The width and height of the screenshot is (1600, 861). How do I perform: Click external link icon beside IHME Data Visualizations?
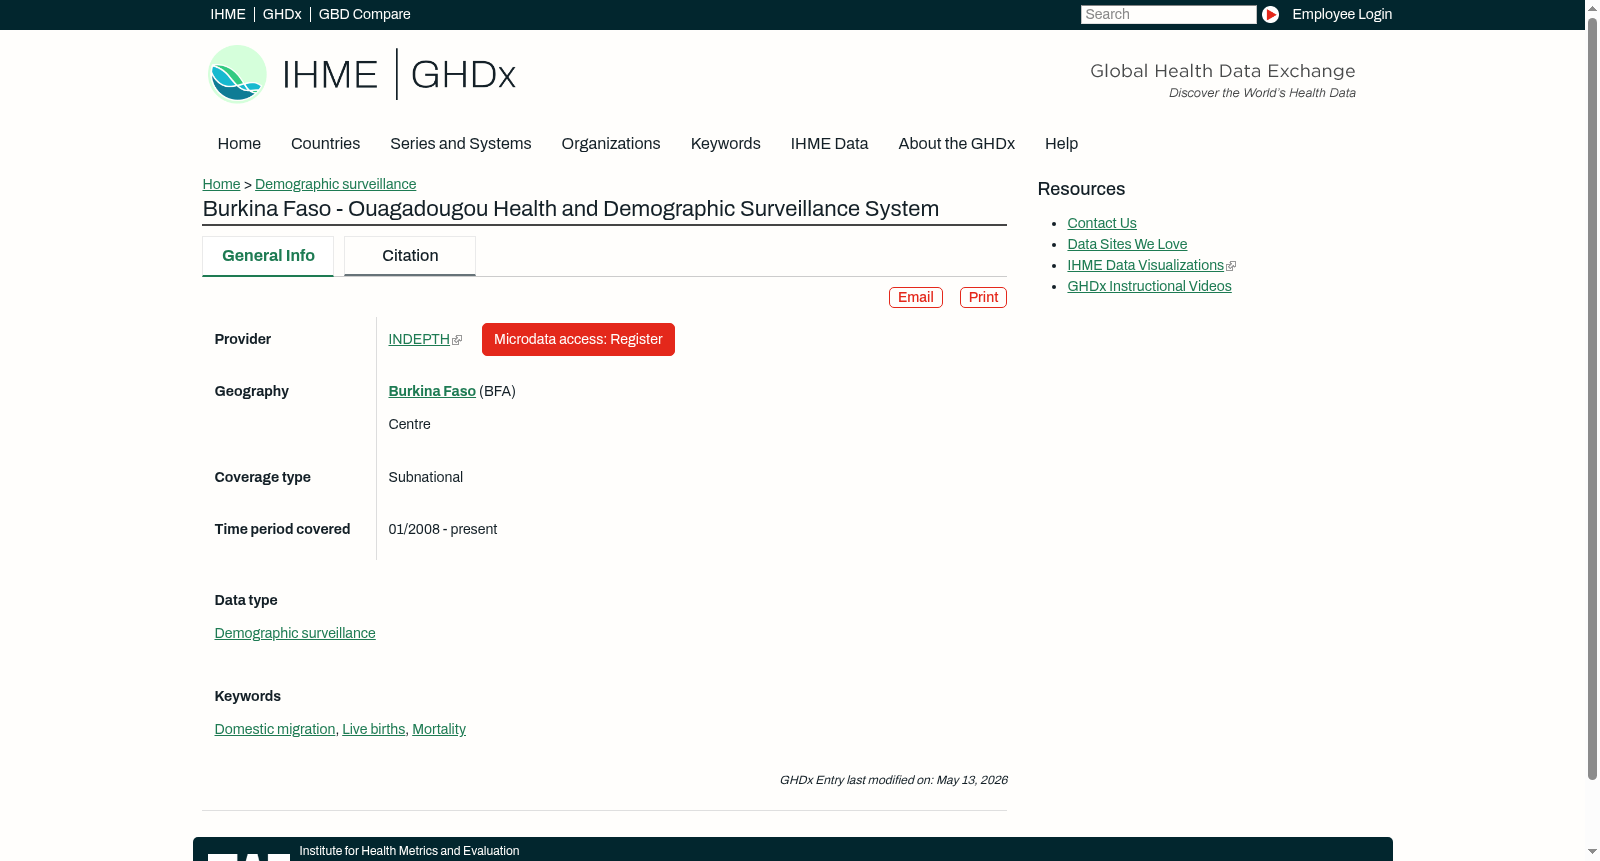coord(1231,266)
